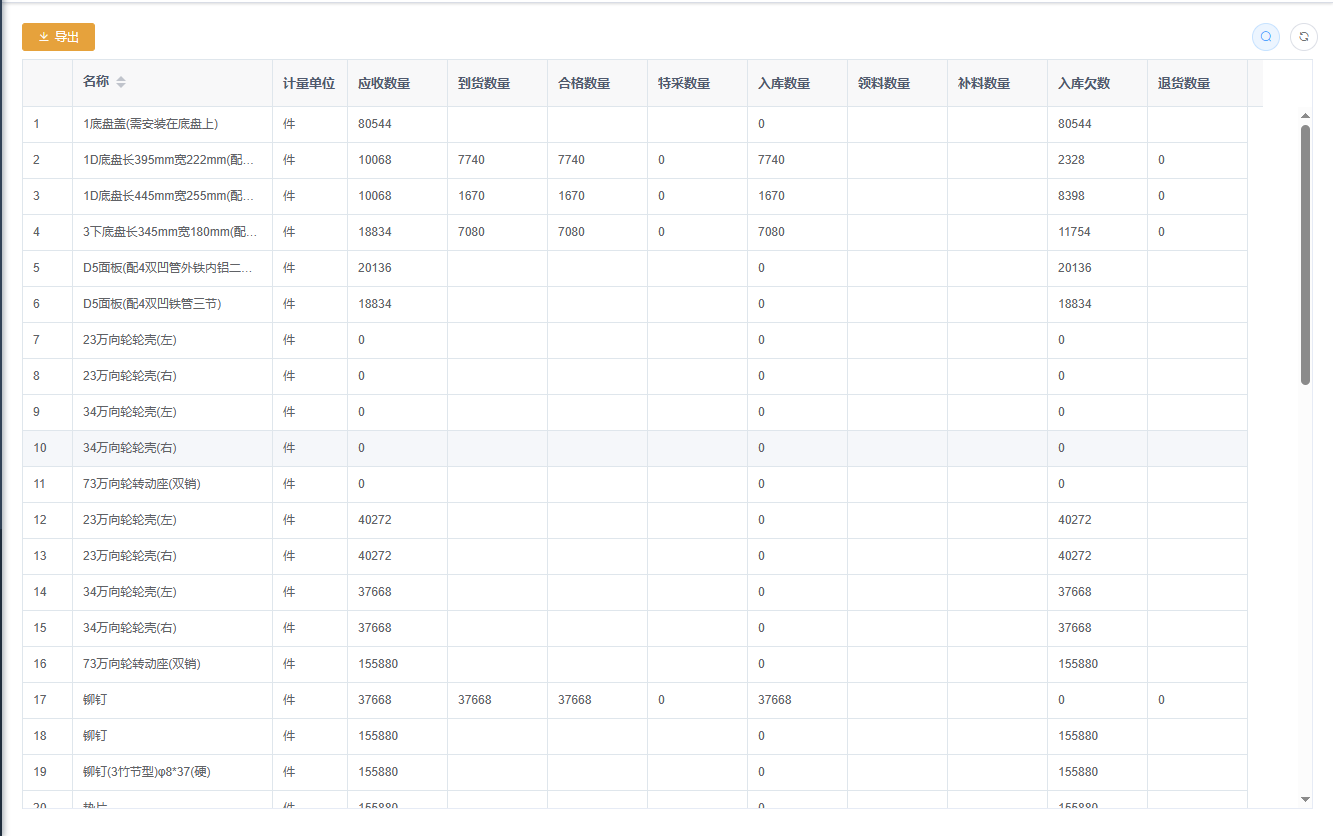Select the 退货数量 column header
1333x836 pixels.
pyautogui.click(x=1184, y=83)
